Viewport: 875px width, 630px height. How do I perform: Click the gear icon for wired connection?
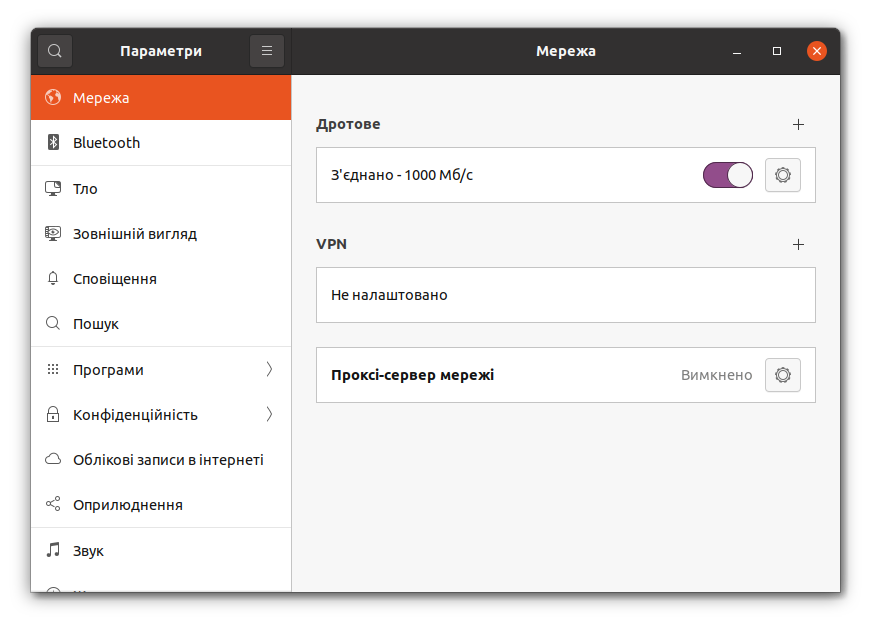coord(782,175)
